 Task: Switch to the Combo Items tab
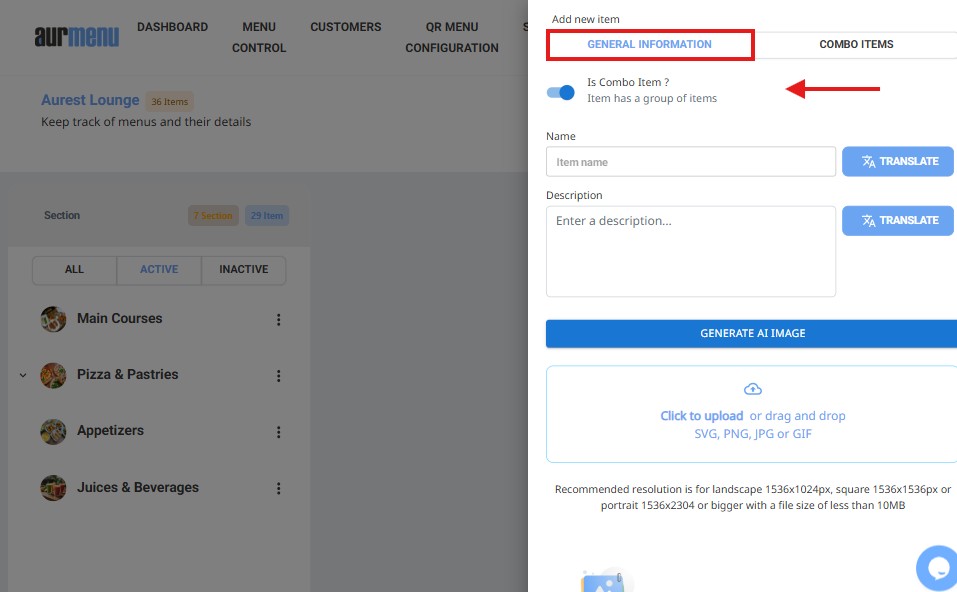855,45
